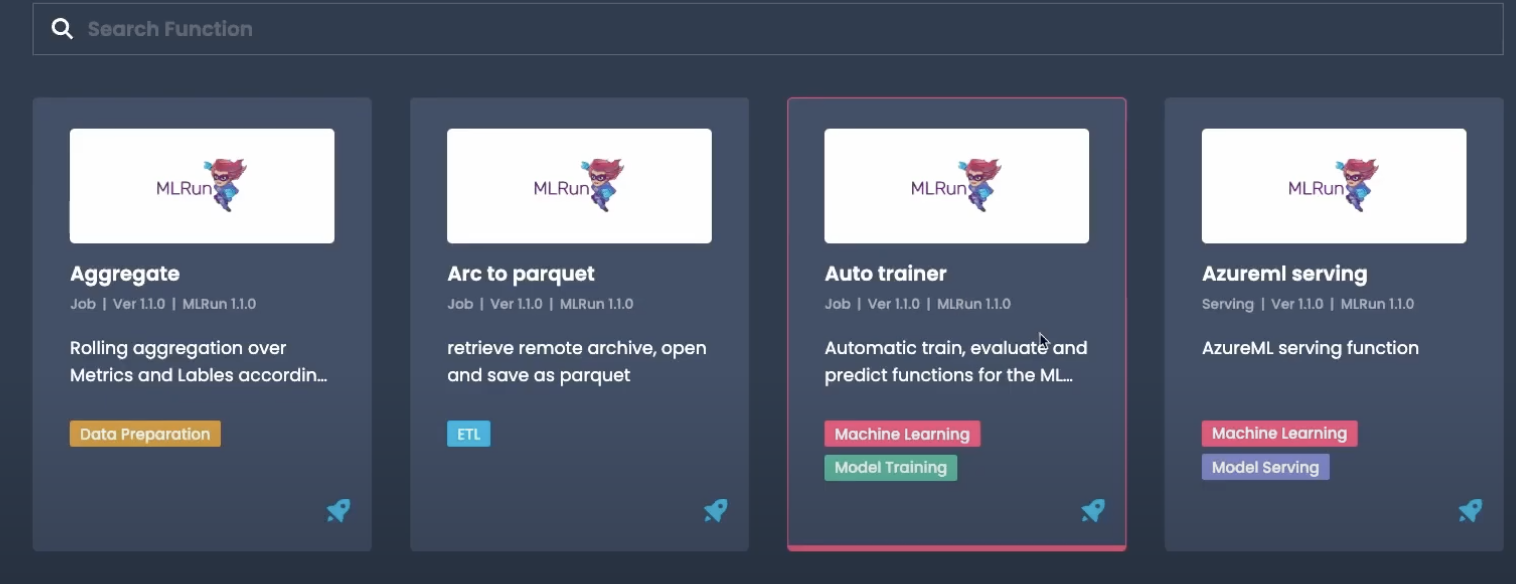Open the Aggregate card's MLRun logo thumbnail
Image resolution: width=1516 pixels, height=584 pixels.
click(202, 186)
